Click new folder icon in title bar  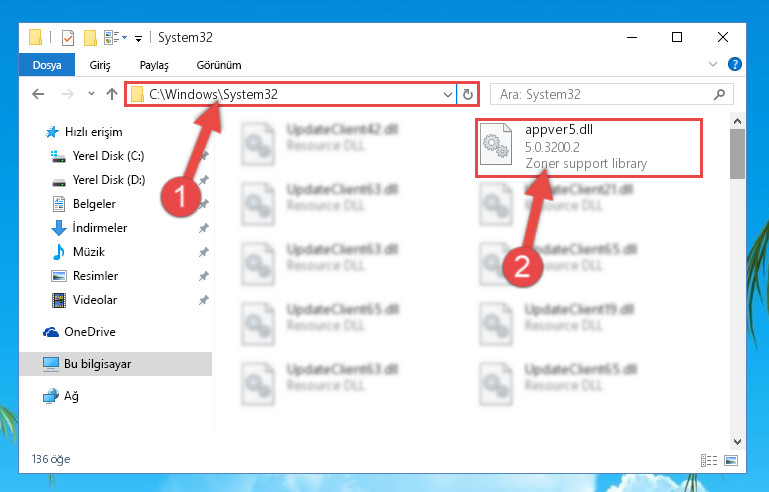point(90,38)
